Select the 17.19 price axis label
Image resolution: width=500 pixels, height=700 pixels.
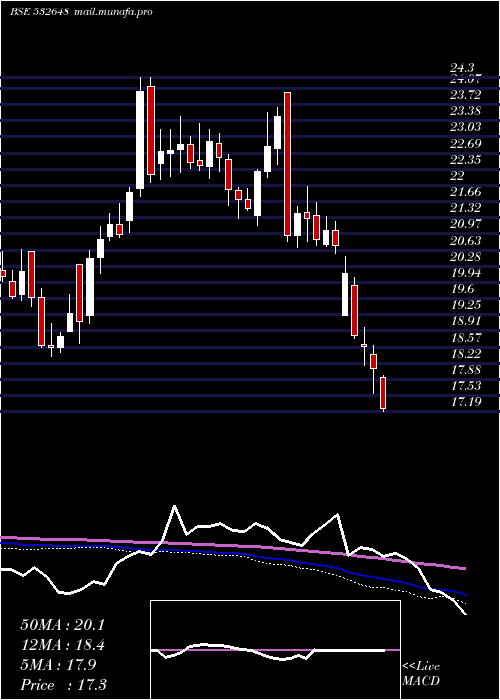[x=466, y=402]
